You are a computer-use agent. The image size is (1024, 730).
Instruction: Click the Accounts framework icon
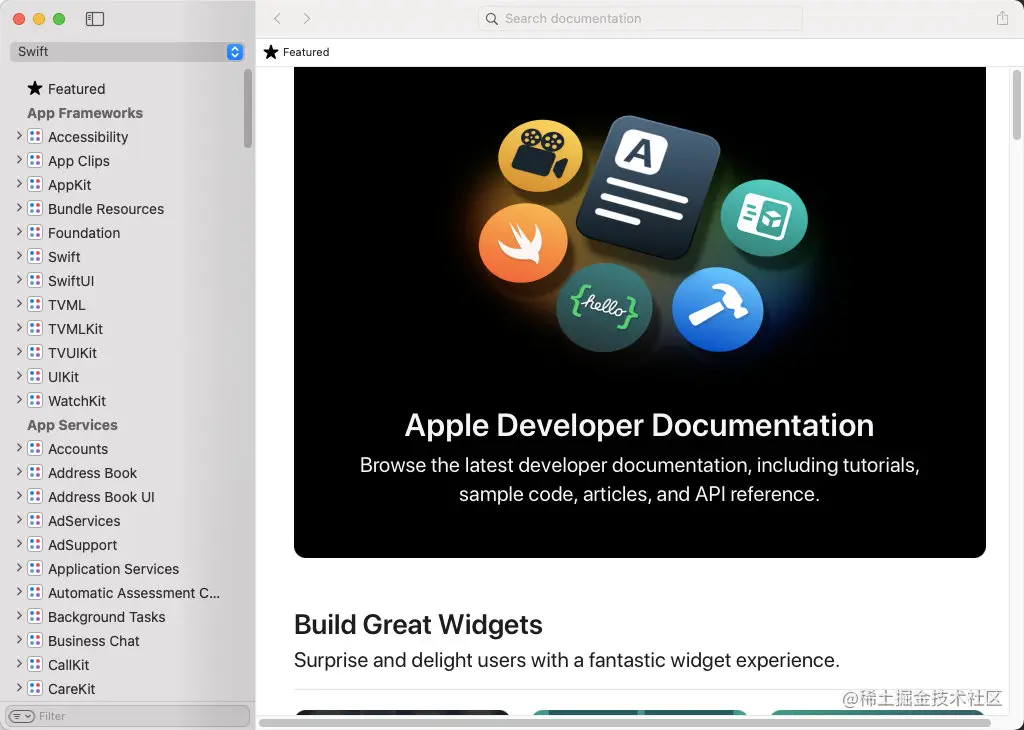pyautogui.click(x=35, y=449)
